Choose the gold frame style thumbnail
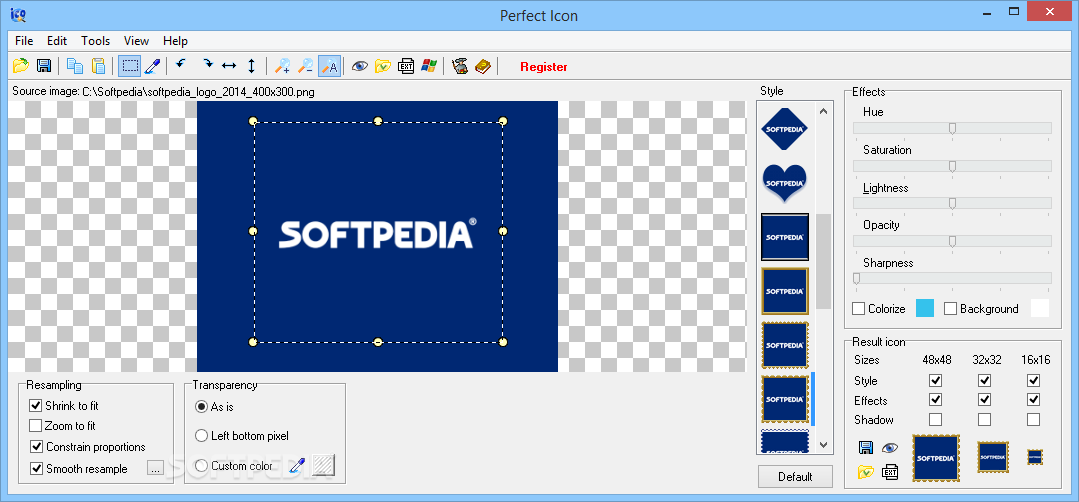The image size is (1079, 502). (x=784, y=291)
